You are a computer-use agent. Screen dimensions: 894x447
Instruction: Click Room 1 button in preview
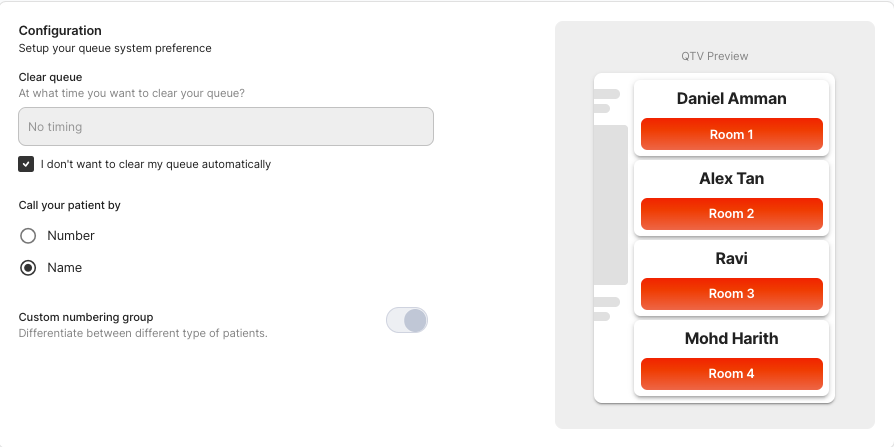click(x=732, y=135)
